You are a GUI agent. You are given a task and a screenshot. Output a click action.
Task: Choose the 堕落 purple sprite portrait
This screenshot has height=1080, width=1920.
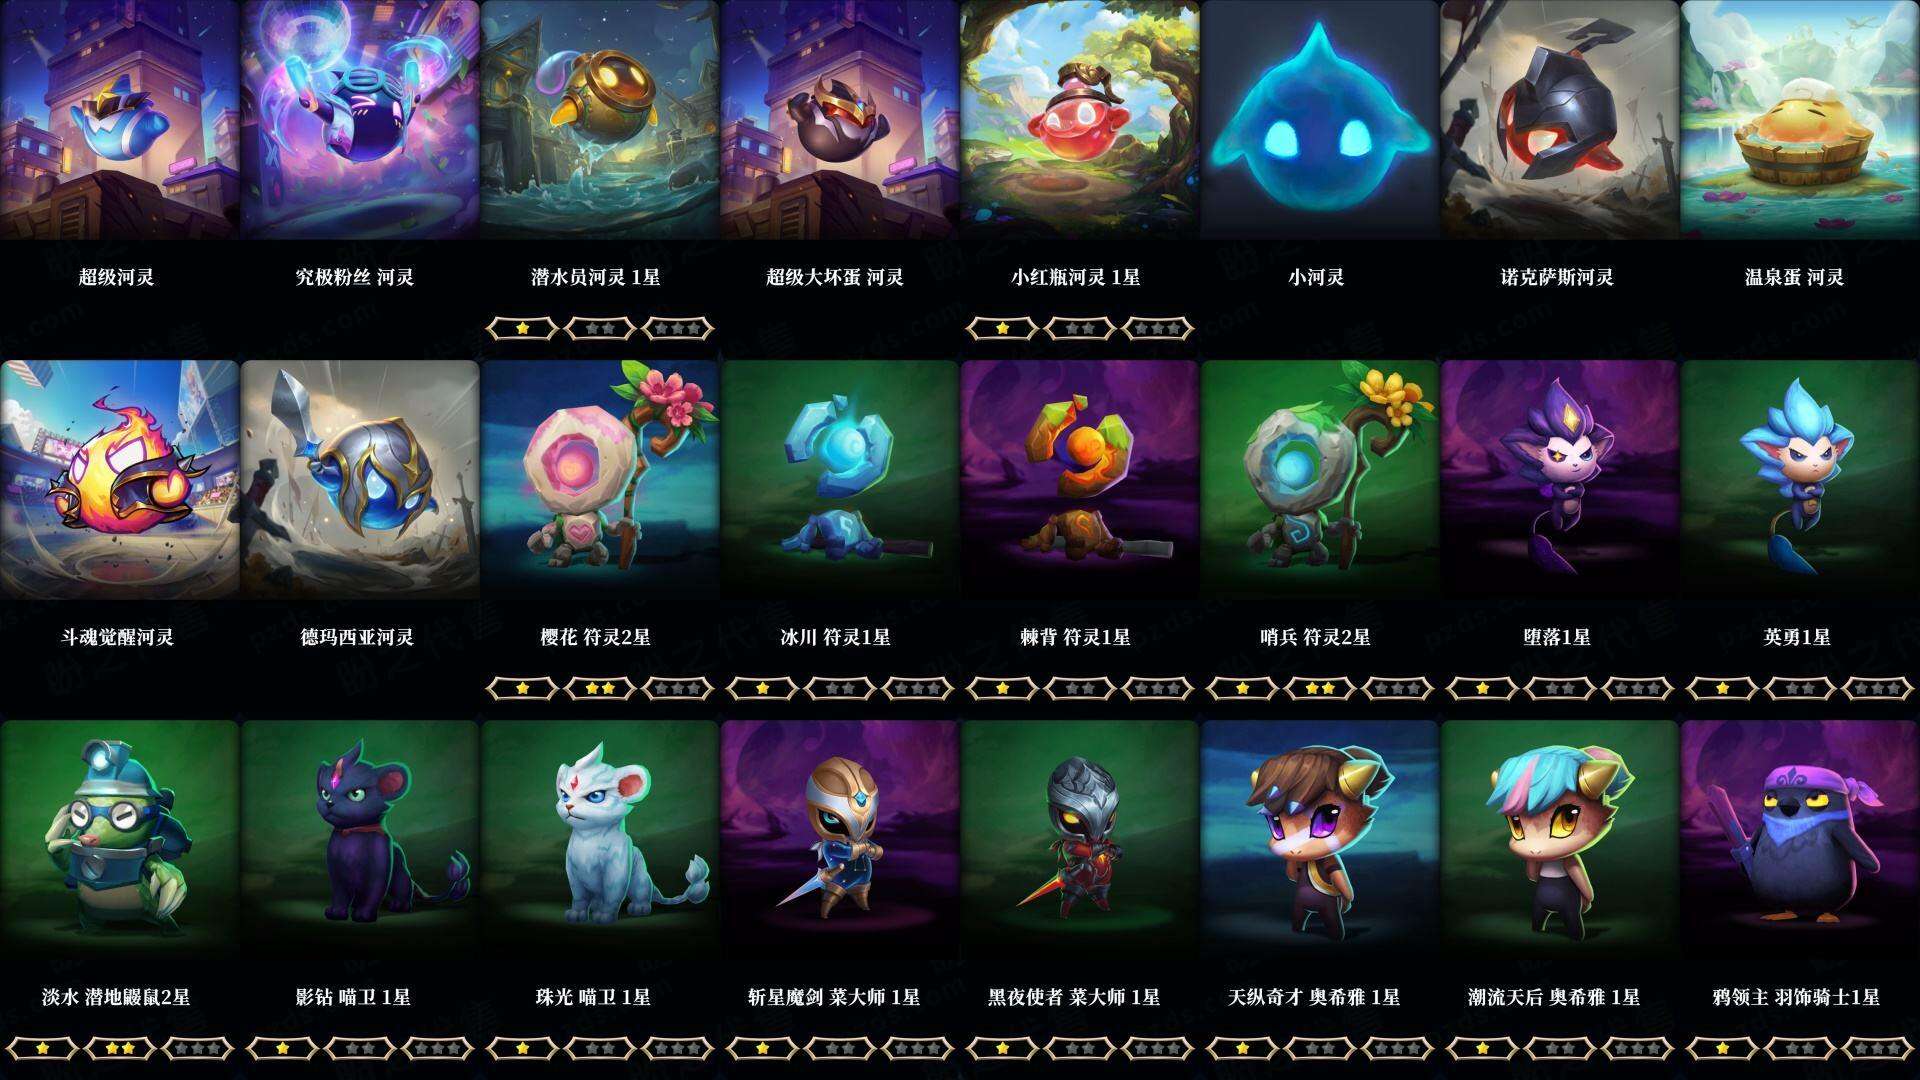pos(1559,479)
